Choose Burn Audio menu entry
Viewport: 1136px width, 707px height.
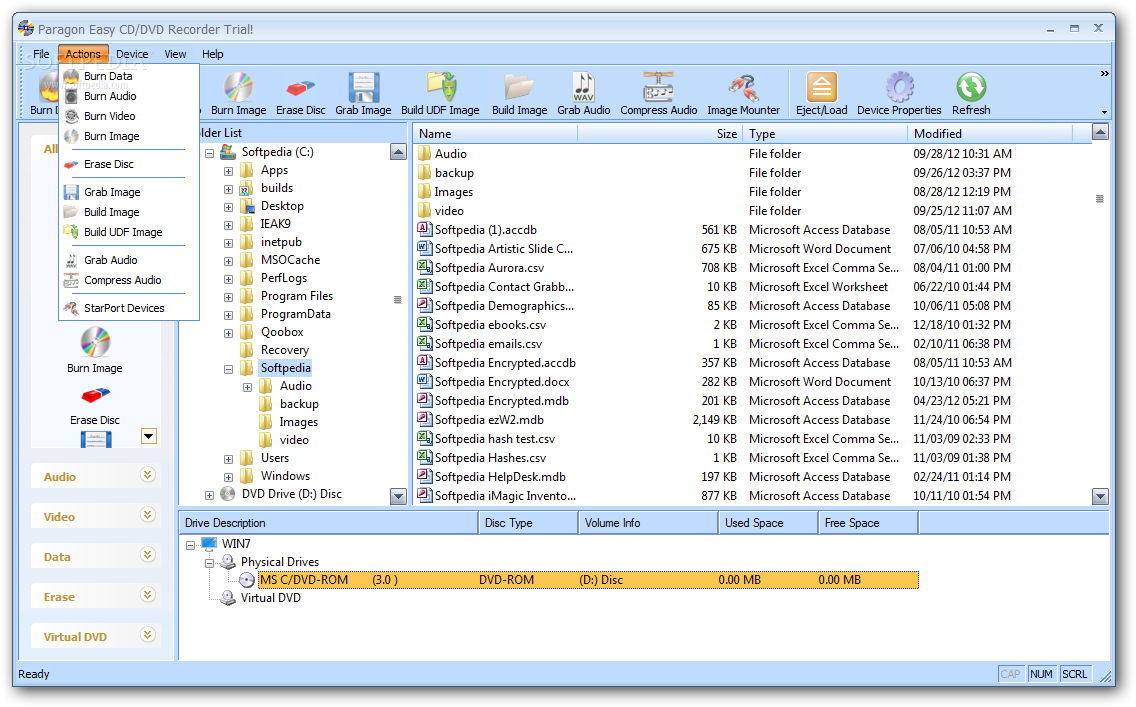pyautogui.click(x=110, y=96)
